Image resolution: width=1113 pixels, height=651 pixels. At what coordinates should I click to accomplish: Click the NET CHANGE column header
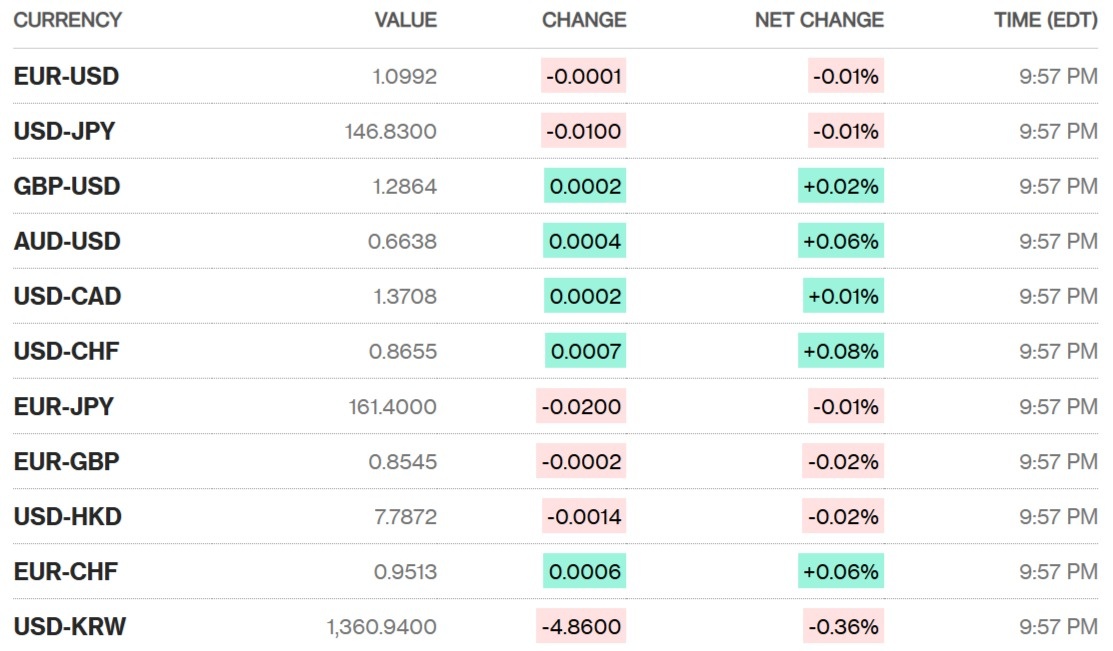tap(819, 20)
